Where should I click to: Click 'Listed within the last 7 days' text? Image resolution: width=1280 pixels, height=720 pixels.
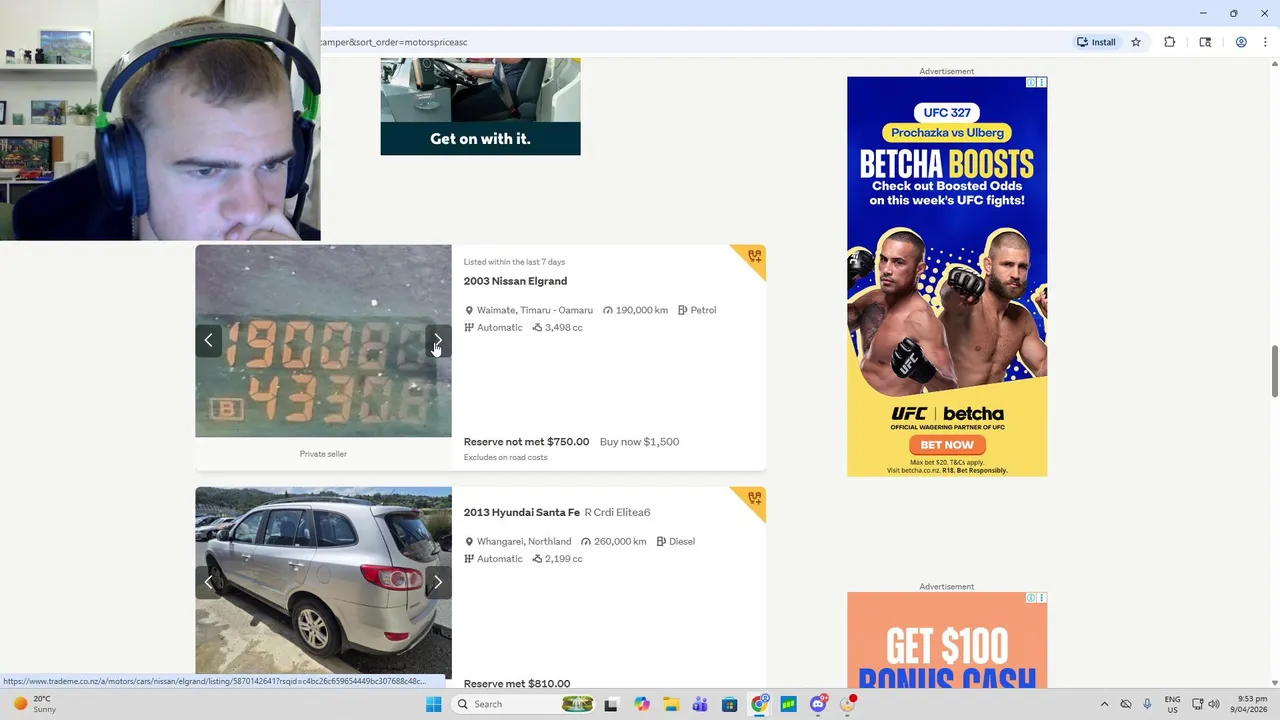pos(514,262)
